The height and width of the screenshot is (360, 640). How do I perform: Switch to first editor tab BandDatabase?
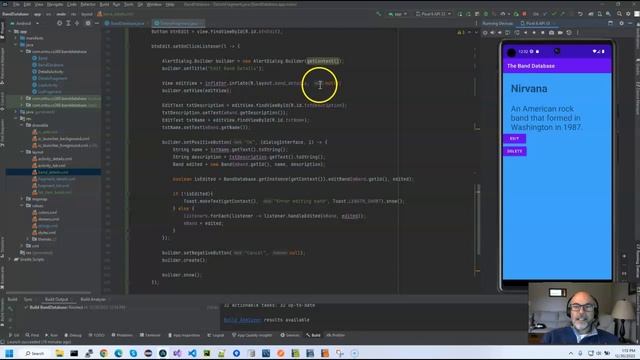coord(125,23)
